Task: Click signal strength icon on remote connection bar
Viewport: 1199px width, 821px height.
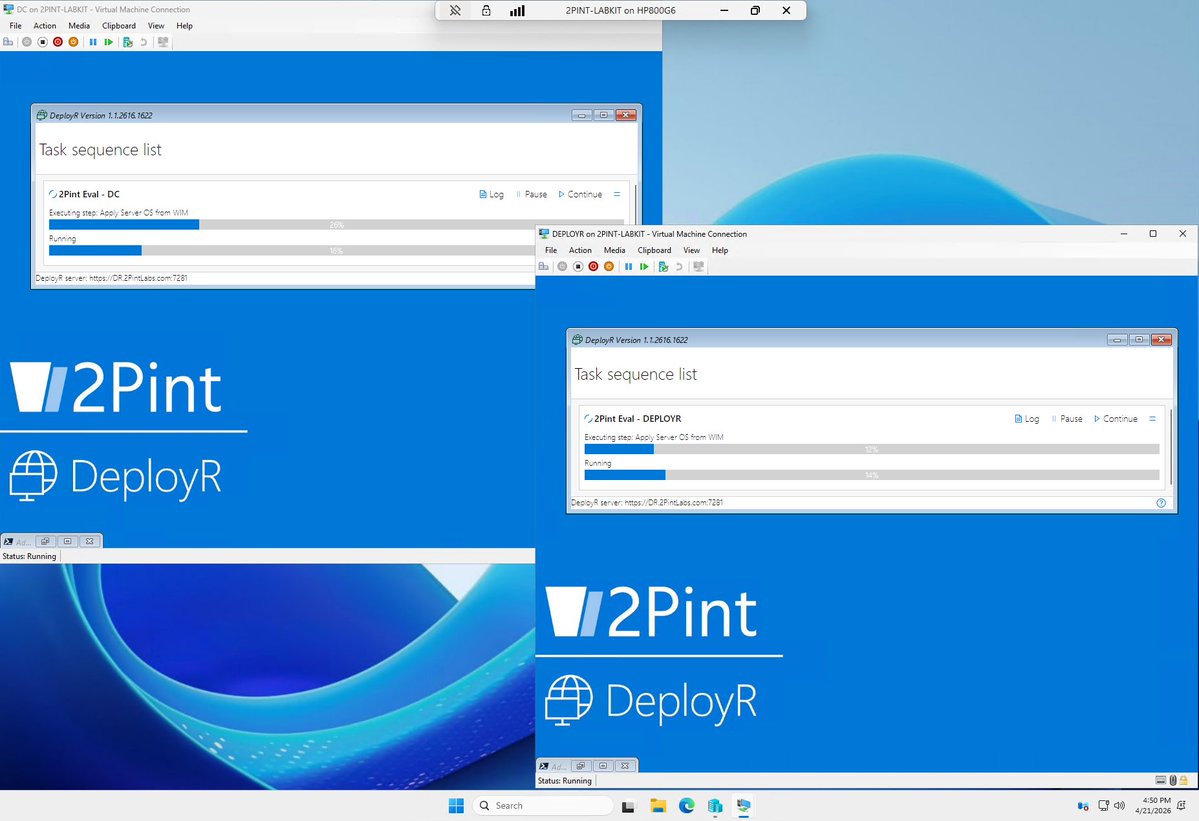Action: point(518,11)
